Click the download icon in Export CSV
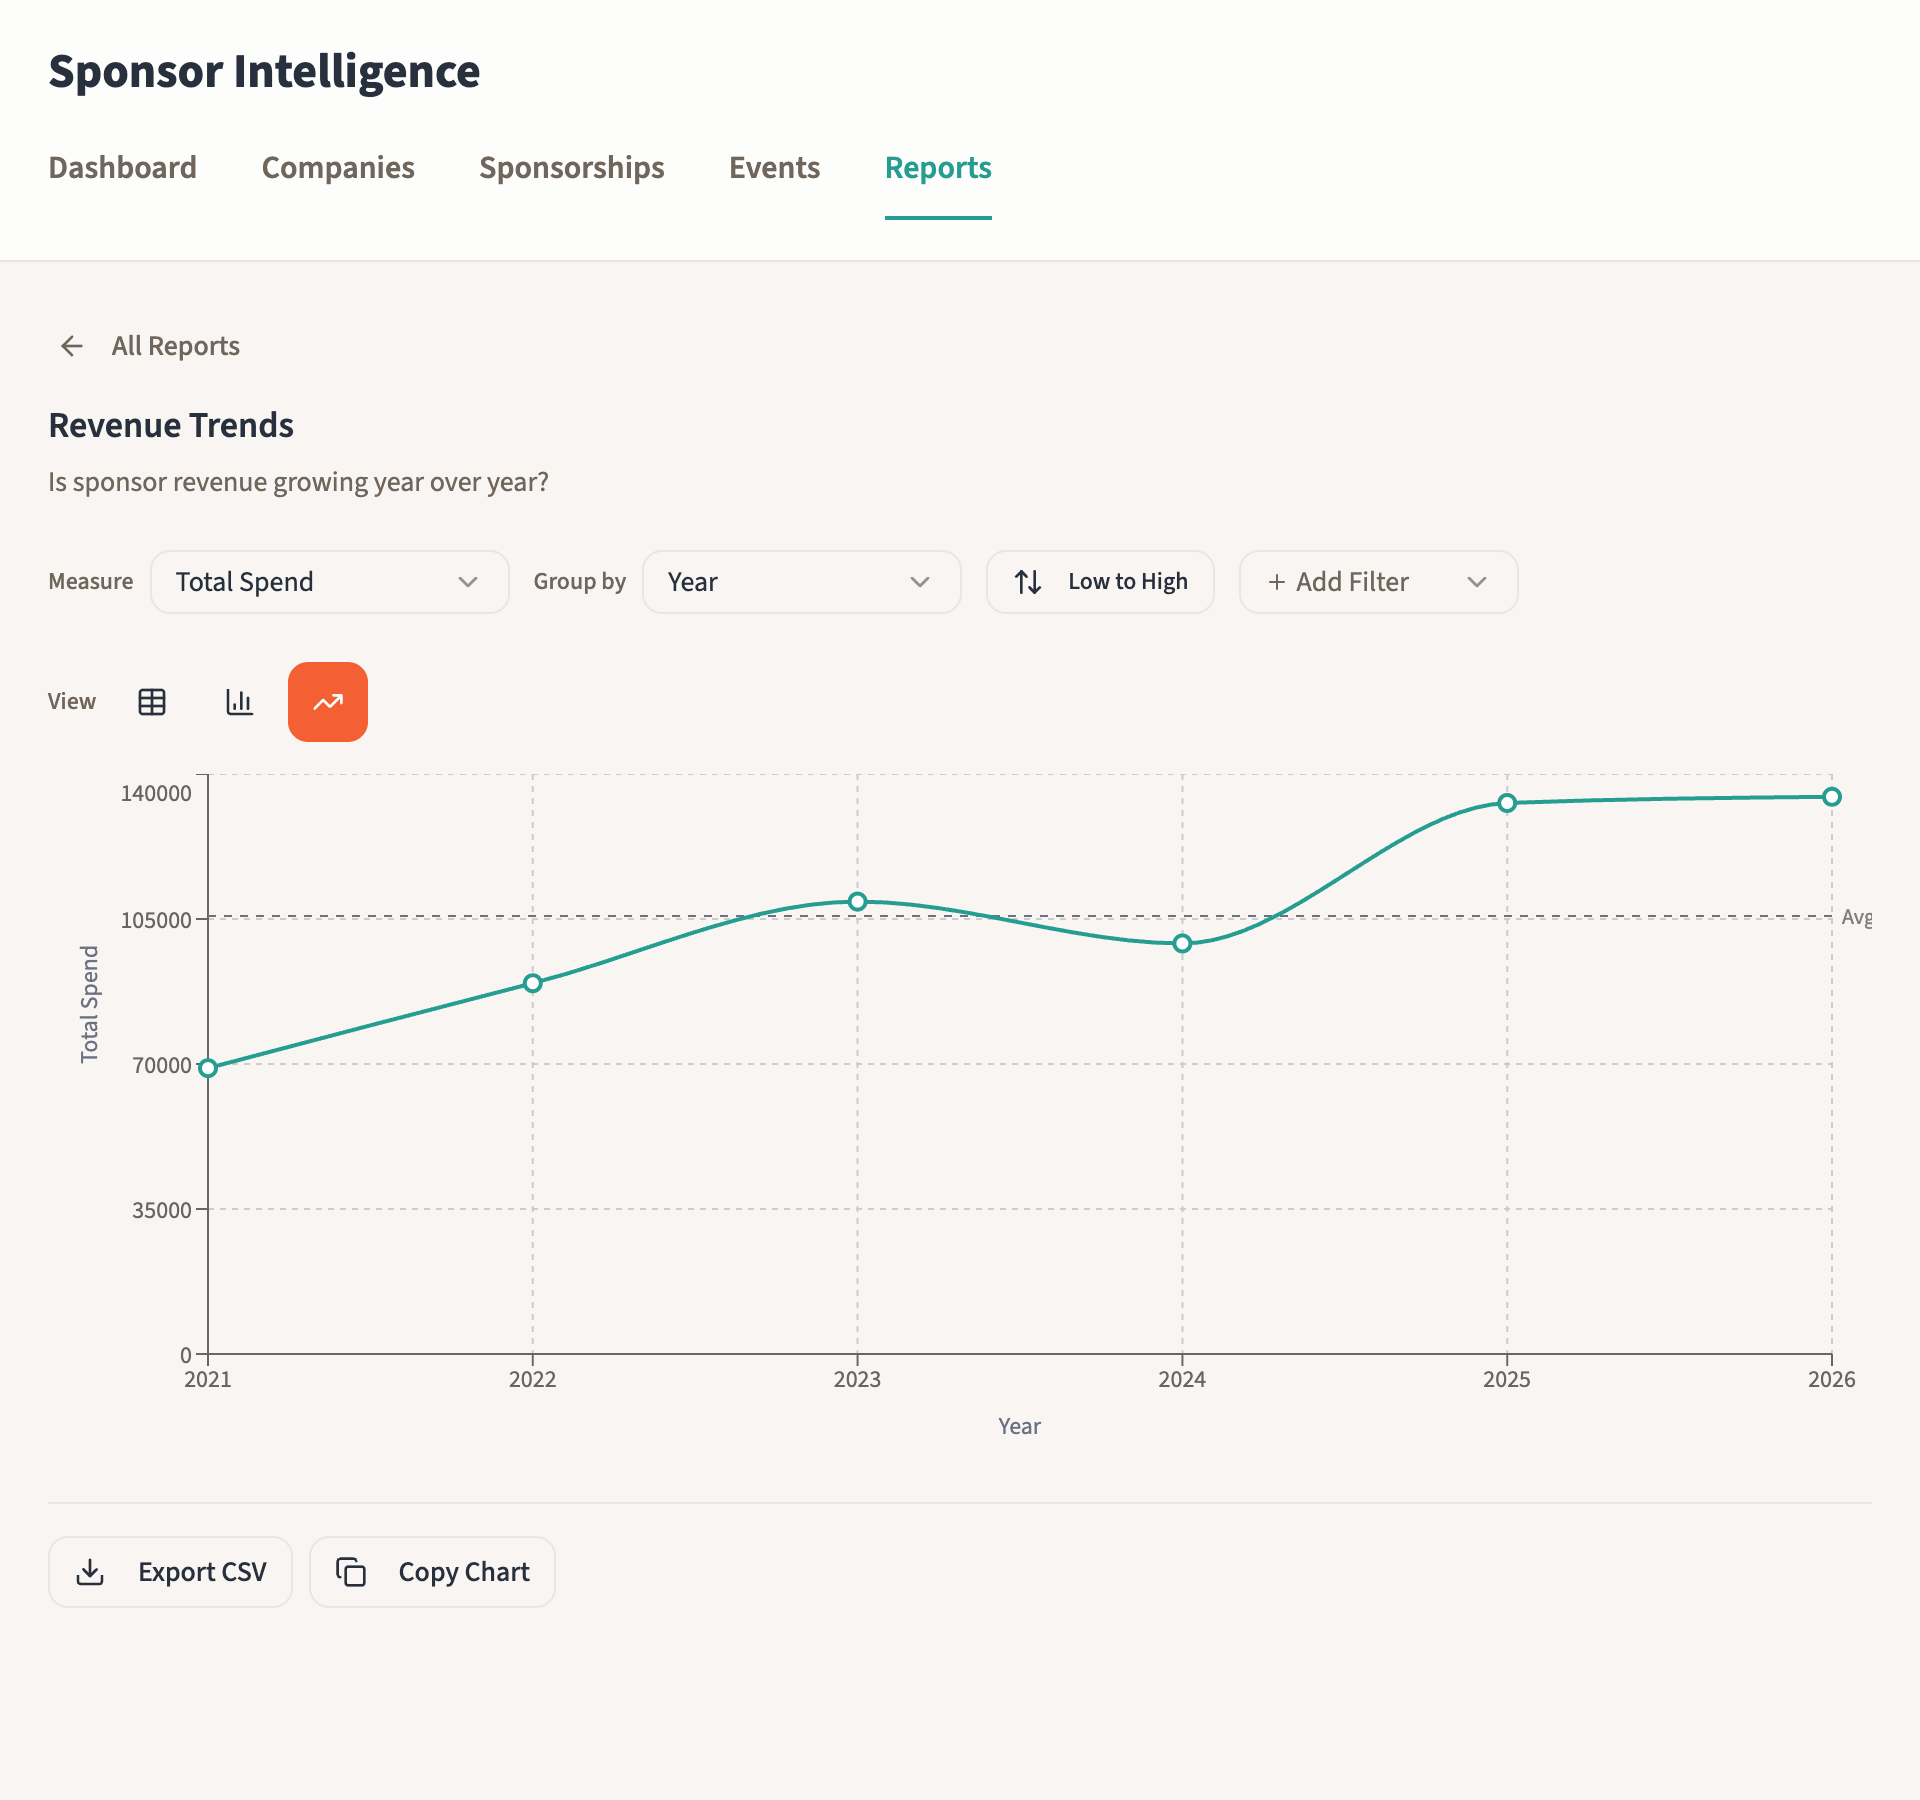 point(90,1572)
